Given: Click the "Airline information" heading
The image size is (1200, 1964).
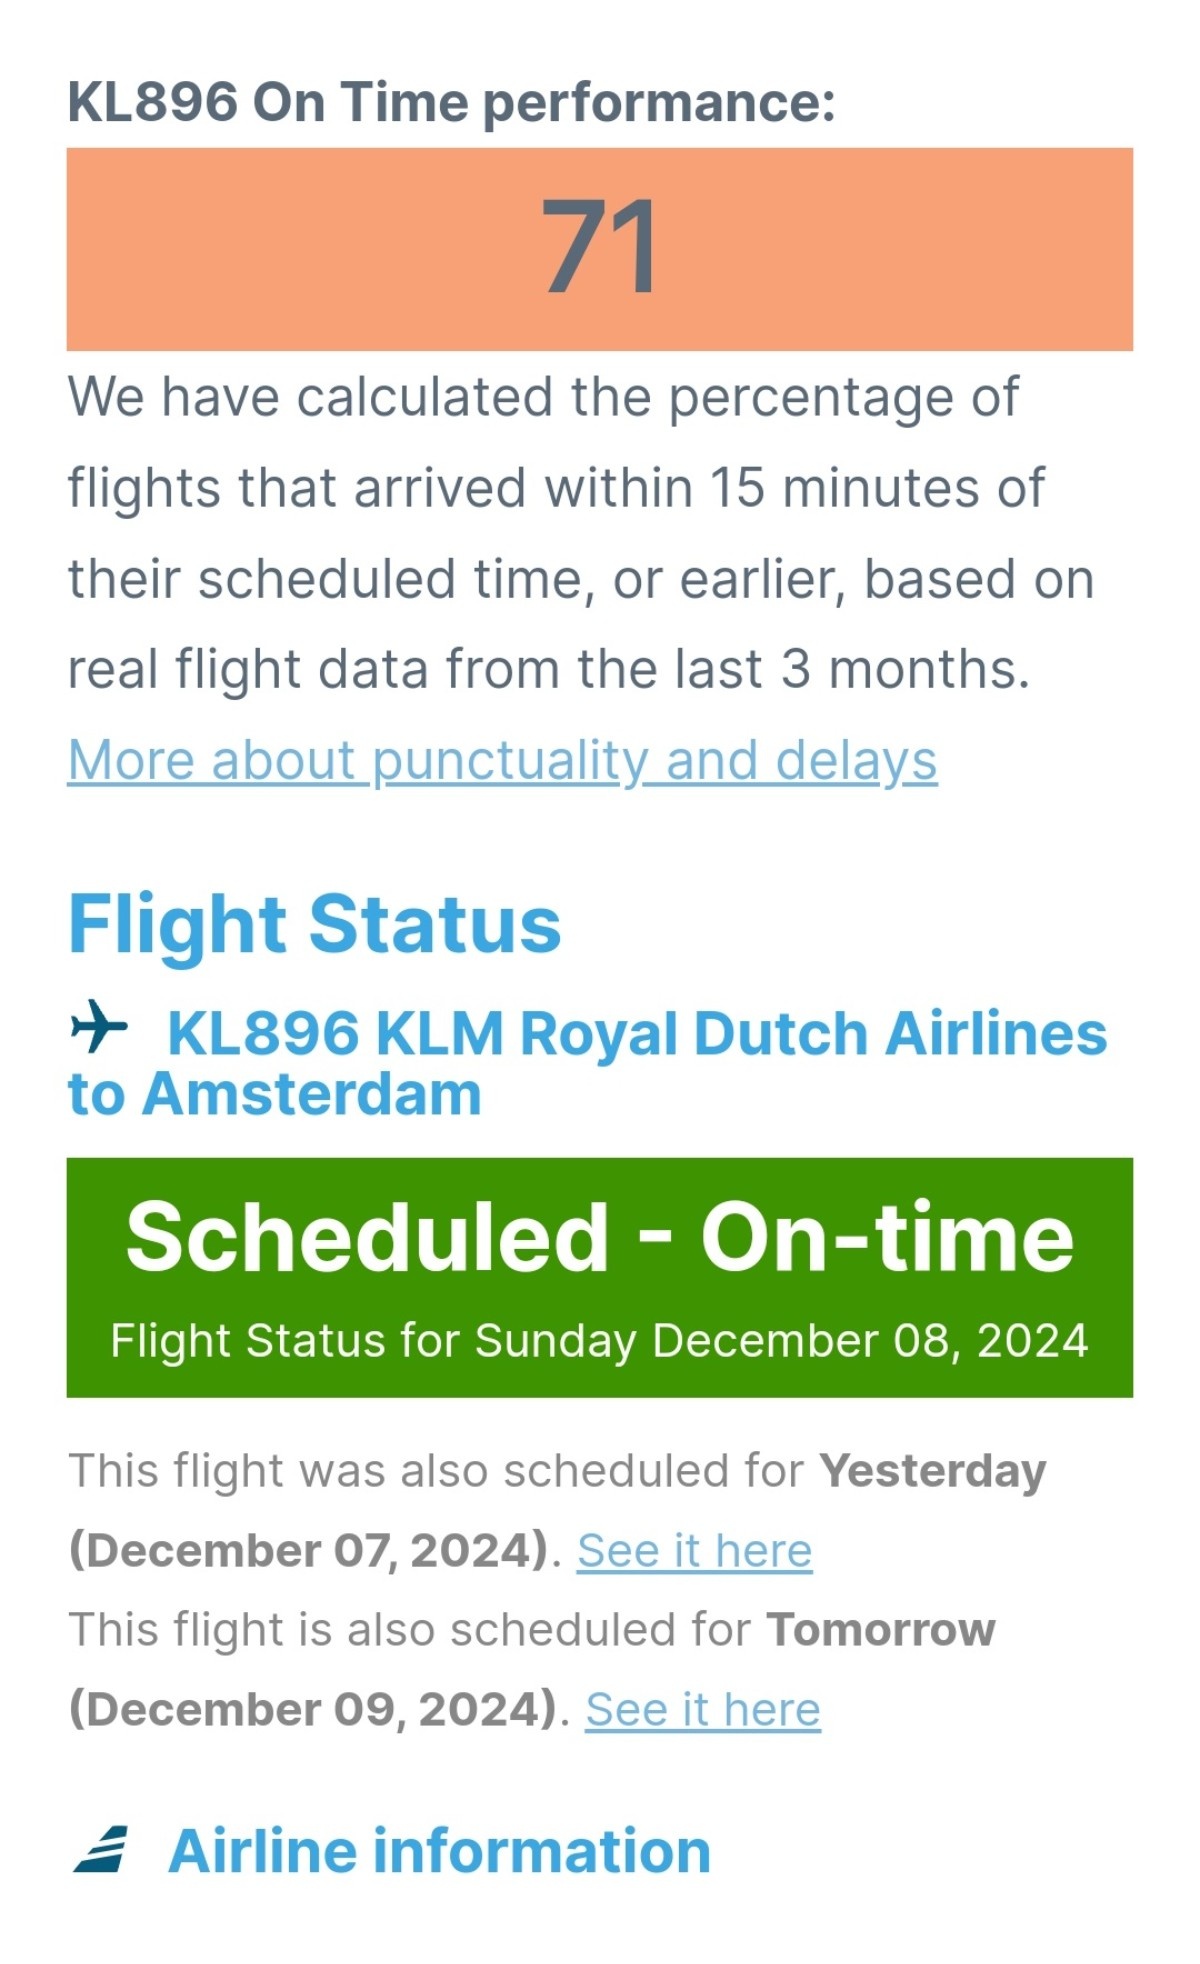Looking at the screenshot, I should click(439, 1851).
